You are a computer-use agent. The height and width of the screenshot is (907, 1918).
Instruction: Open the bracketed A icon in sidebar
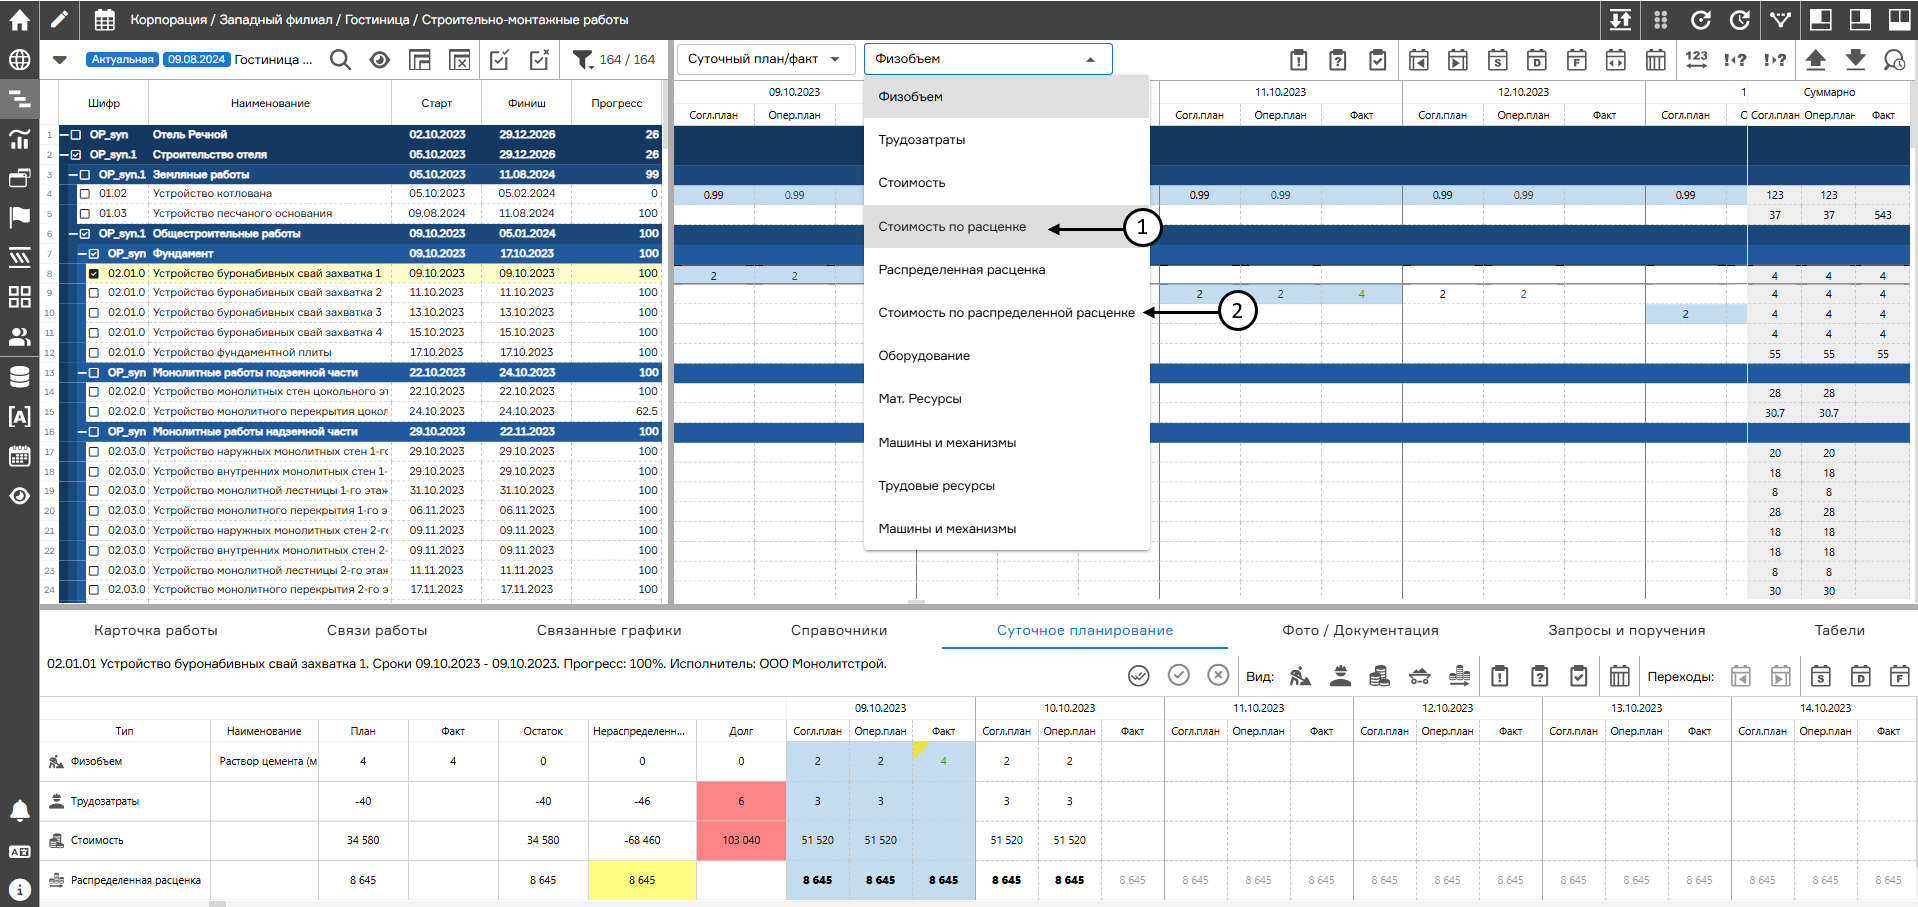[x=19, y=416]
